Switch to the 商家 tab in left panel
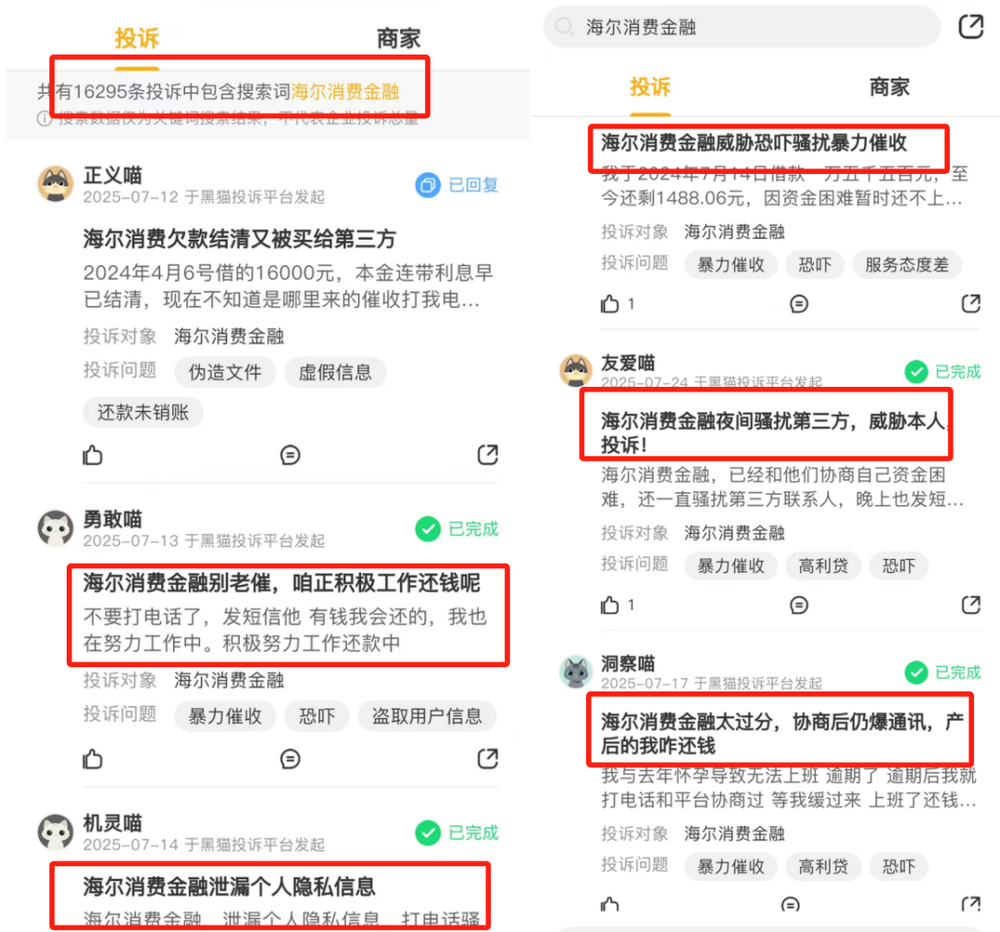The height and width of the screenshot is (932, 1000). pyautogui.click(x=399, y=38)
